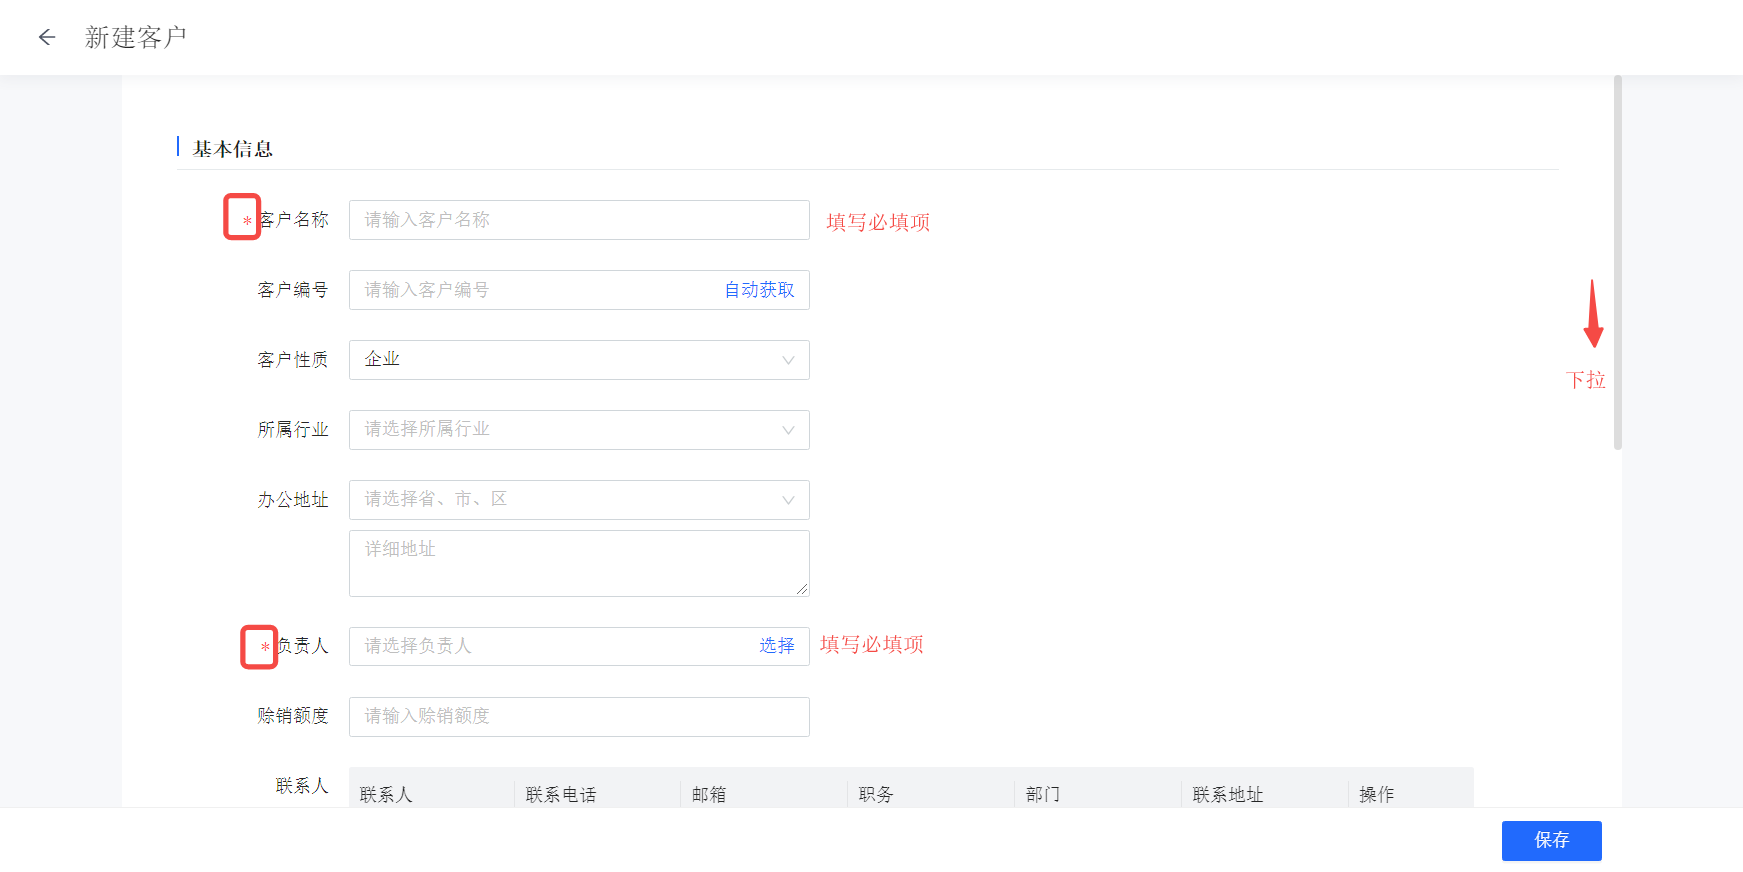1743x872 pixels.
Task: Open the 客户性质 dropdown chevron
Action: [x=788, y=360]
